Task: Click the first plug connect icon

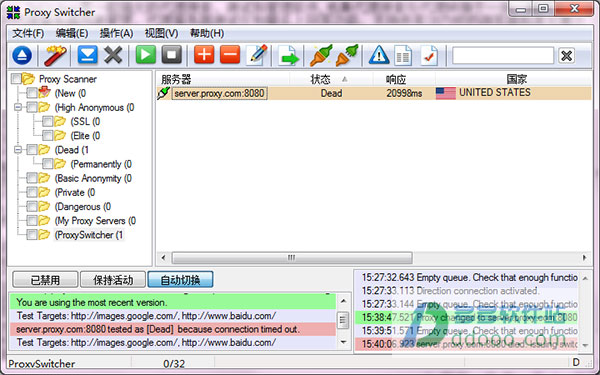Action: coord(321,55)
